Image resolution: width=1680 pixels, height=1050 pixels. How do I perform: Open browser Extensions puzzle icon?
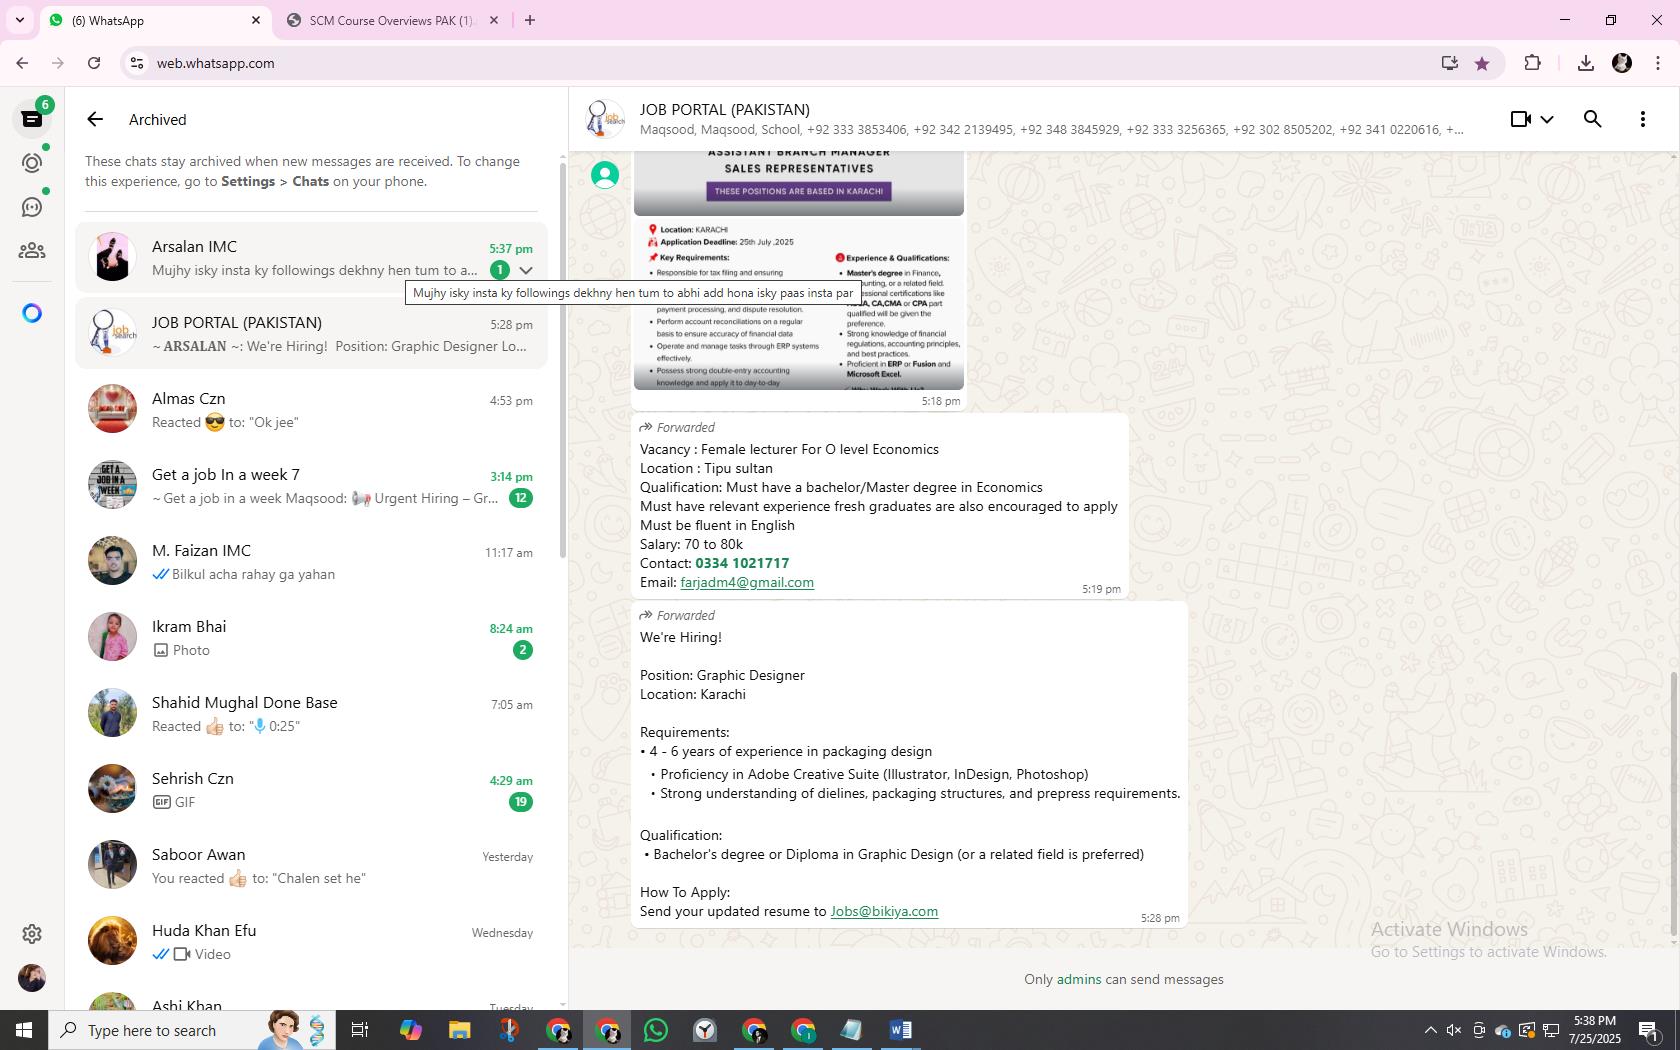(1532, 63)
